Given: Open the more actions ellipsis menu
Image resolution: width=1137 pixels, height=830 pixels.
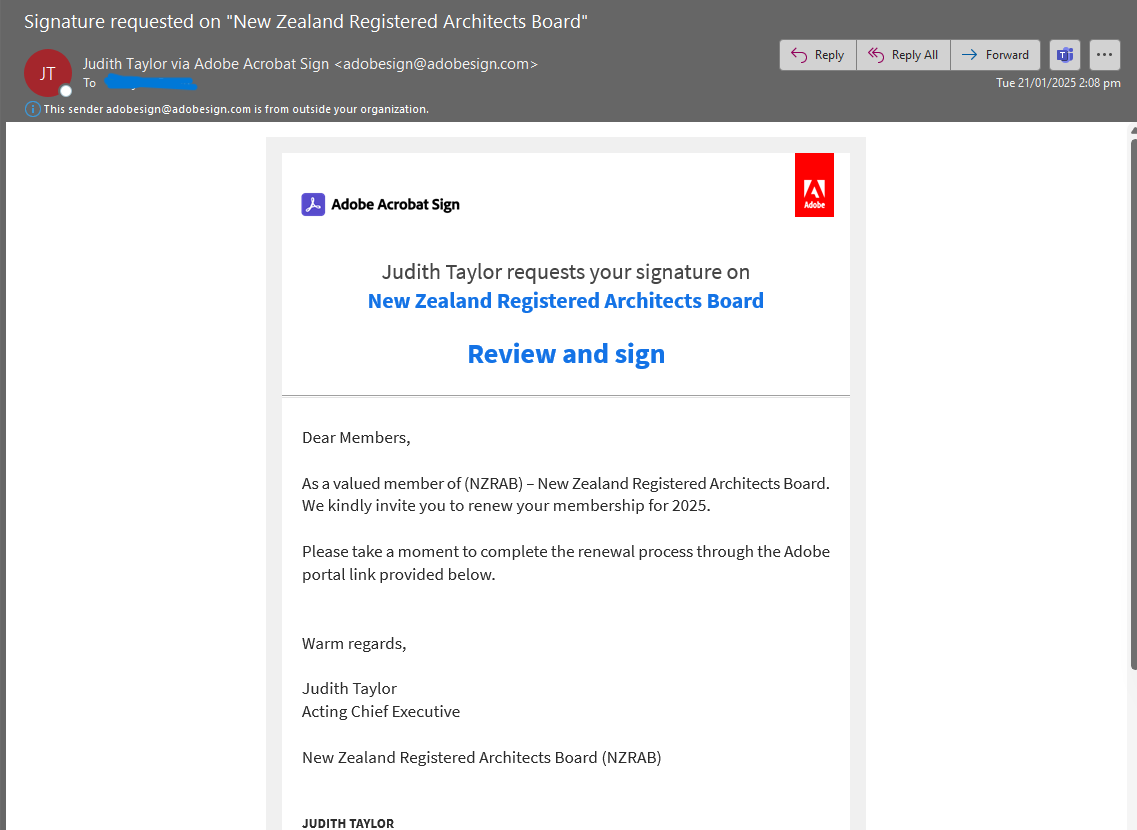Looking at the screenshot, I should pyautogui.click(x=1104, y=55).
